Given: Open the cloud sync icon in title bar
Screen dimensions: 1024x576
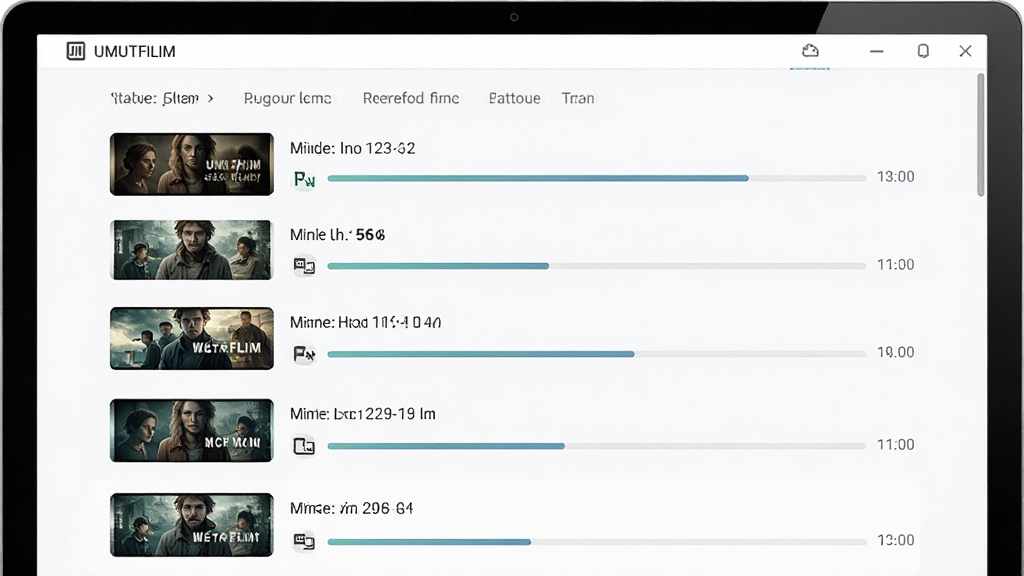Looking at the screenshot, I should 810,51.
